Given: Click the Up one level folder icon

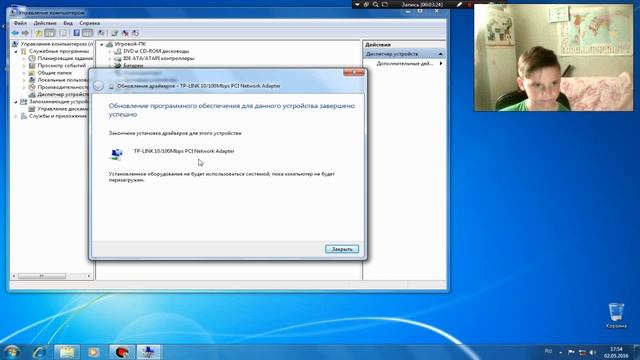Looking at the screenshot, I should pyautogui.click(x=39, y=33).
